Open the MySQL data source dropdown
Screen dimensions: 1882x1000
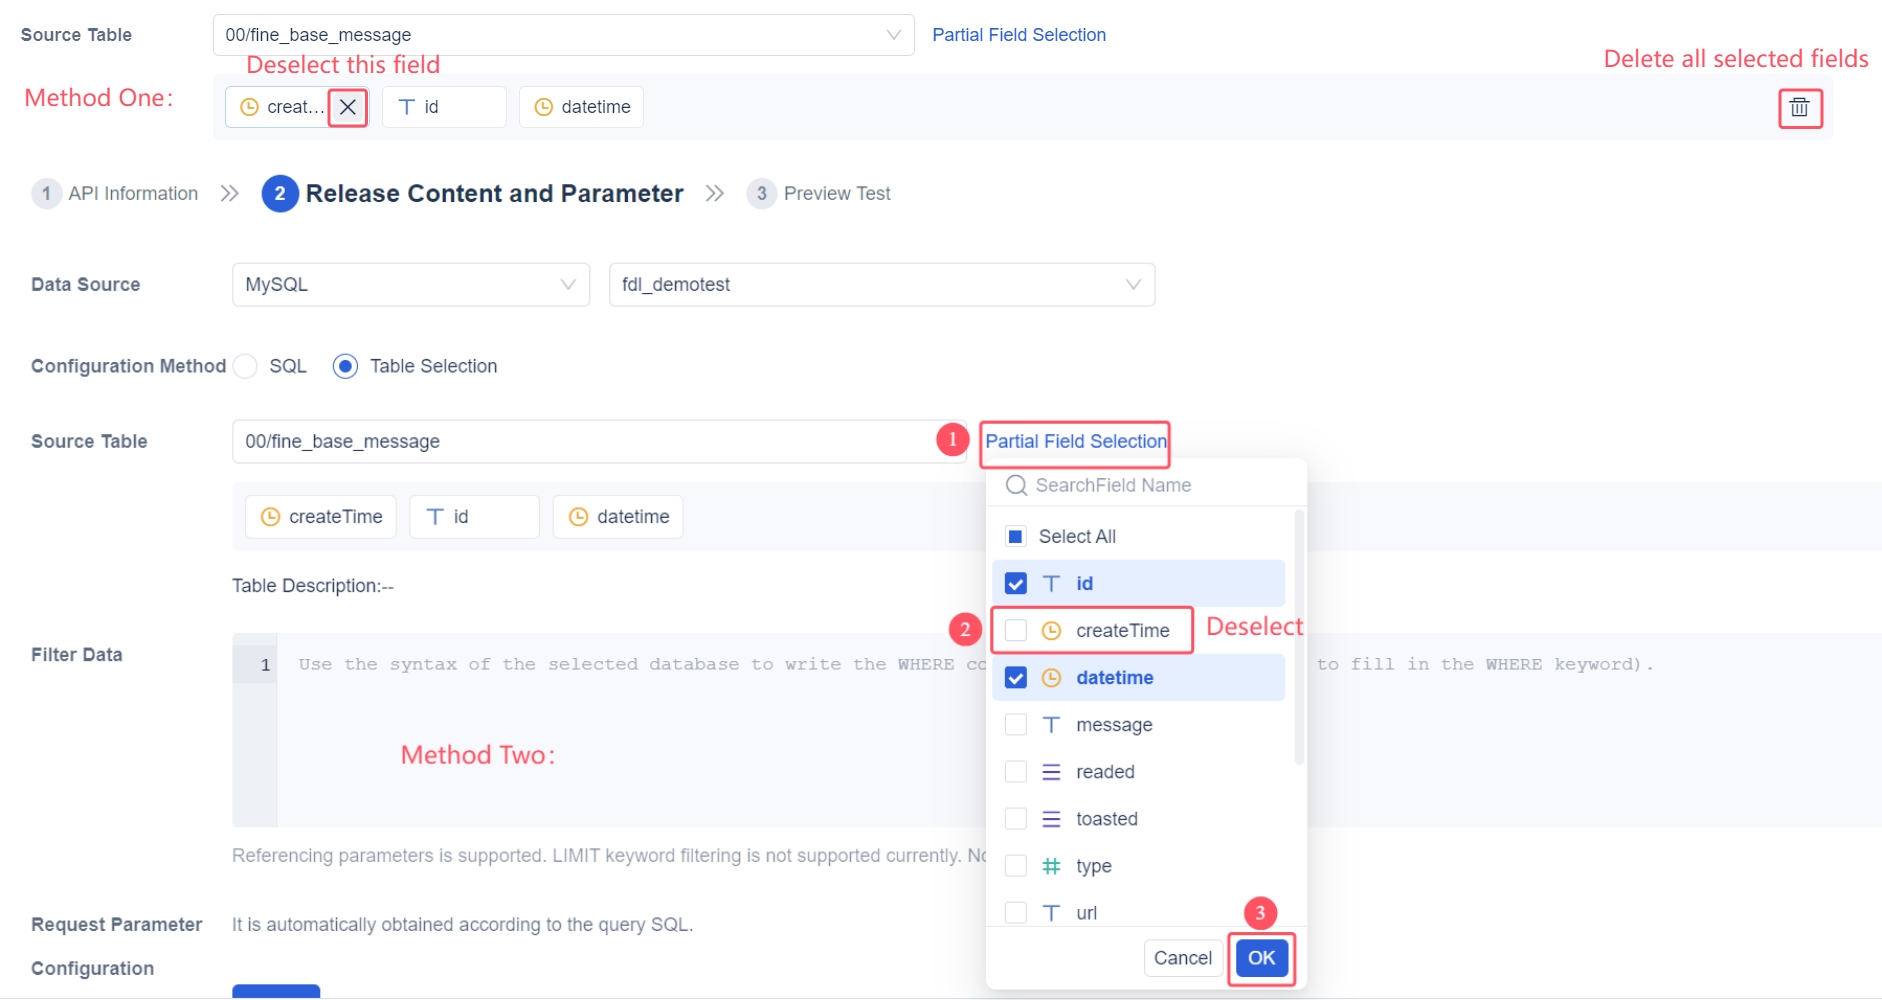click(x=411, y=285)
